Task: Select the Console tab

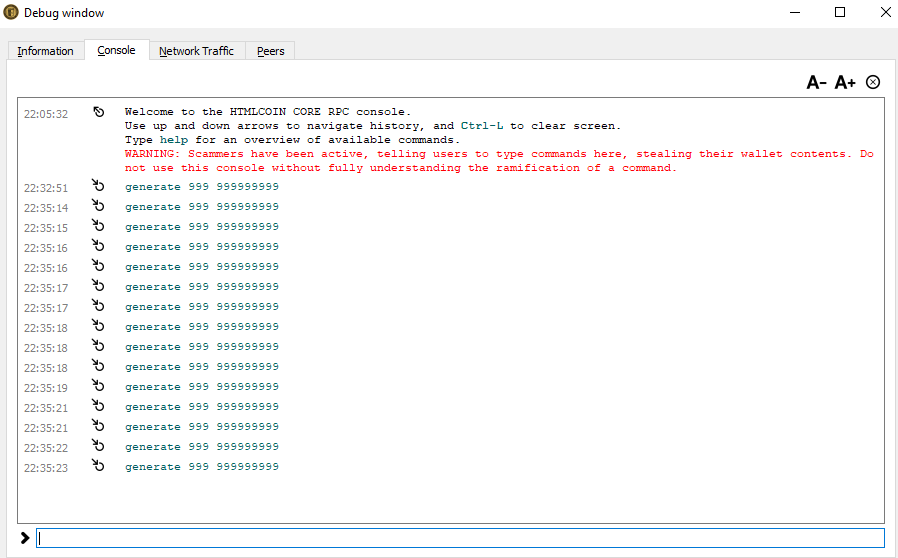Action: tap(116, 50)
